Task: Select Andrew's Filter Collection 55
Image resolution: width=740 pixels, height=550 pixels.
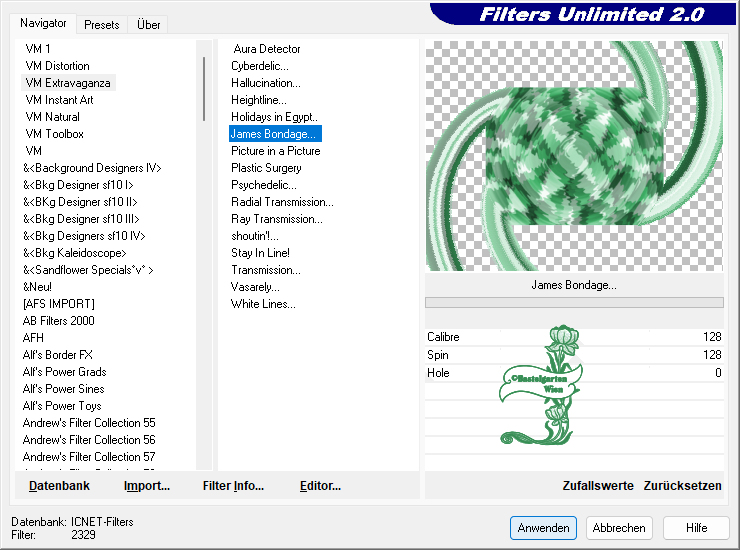Action: click(89, 423)
